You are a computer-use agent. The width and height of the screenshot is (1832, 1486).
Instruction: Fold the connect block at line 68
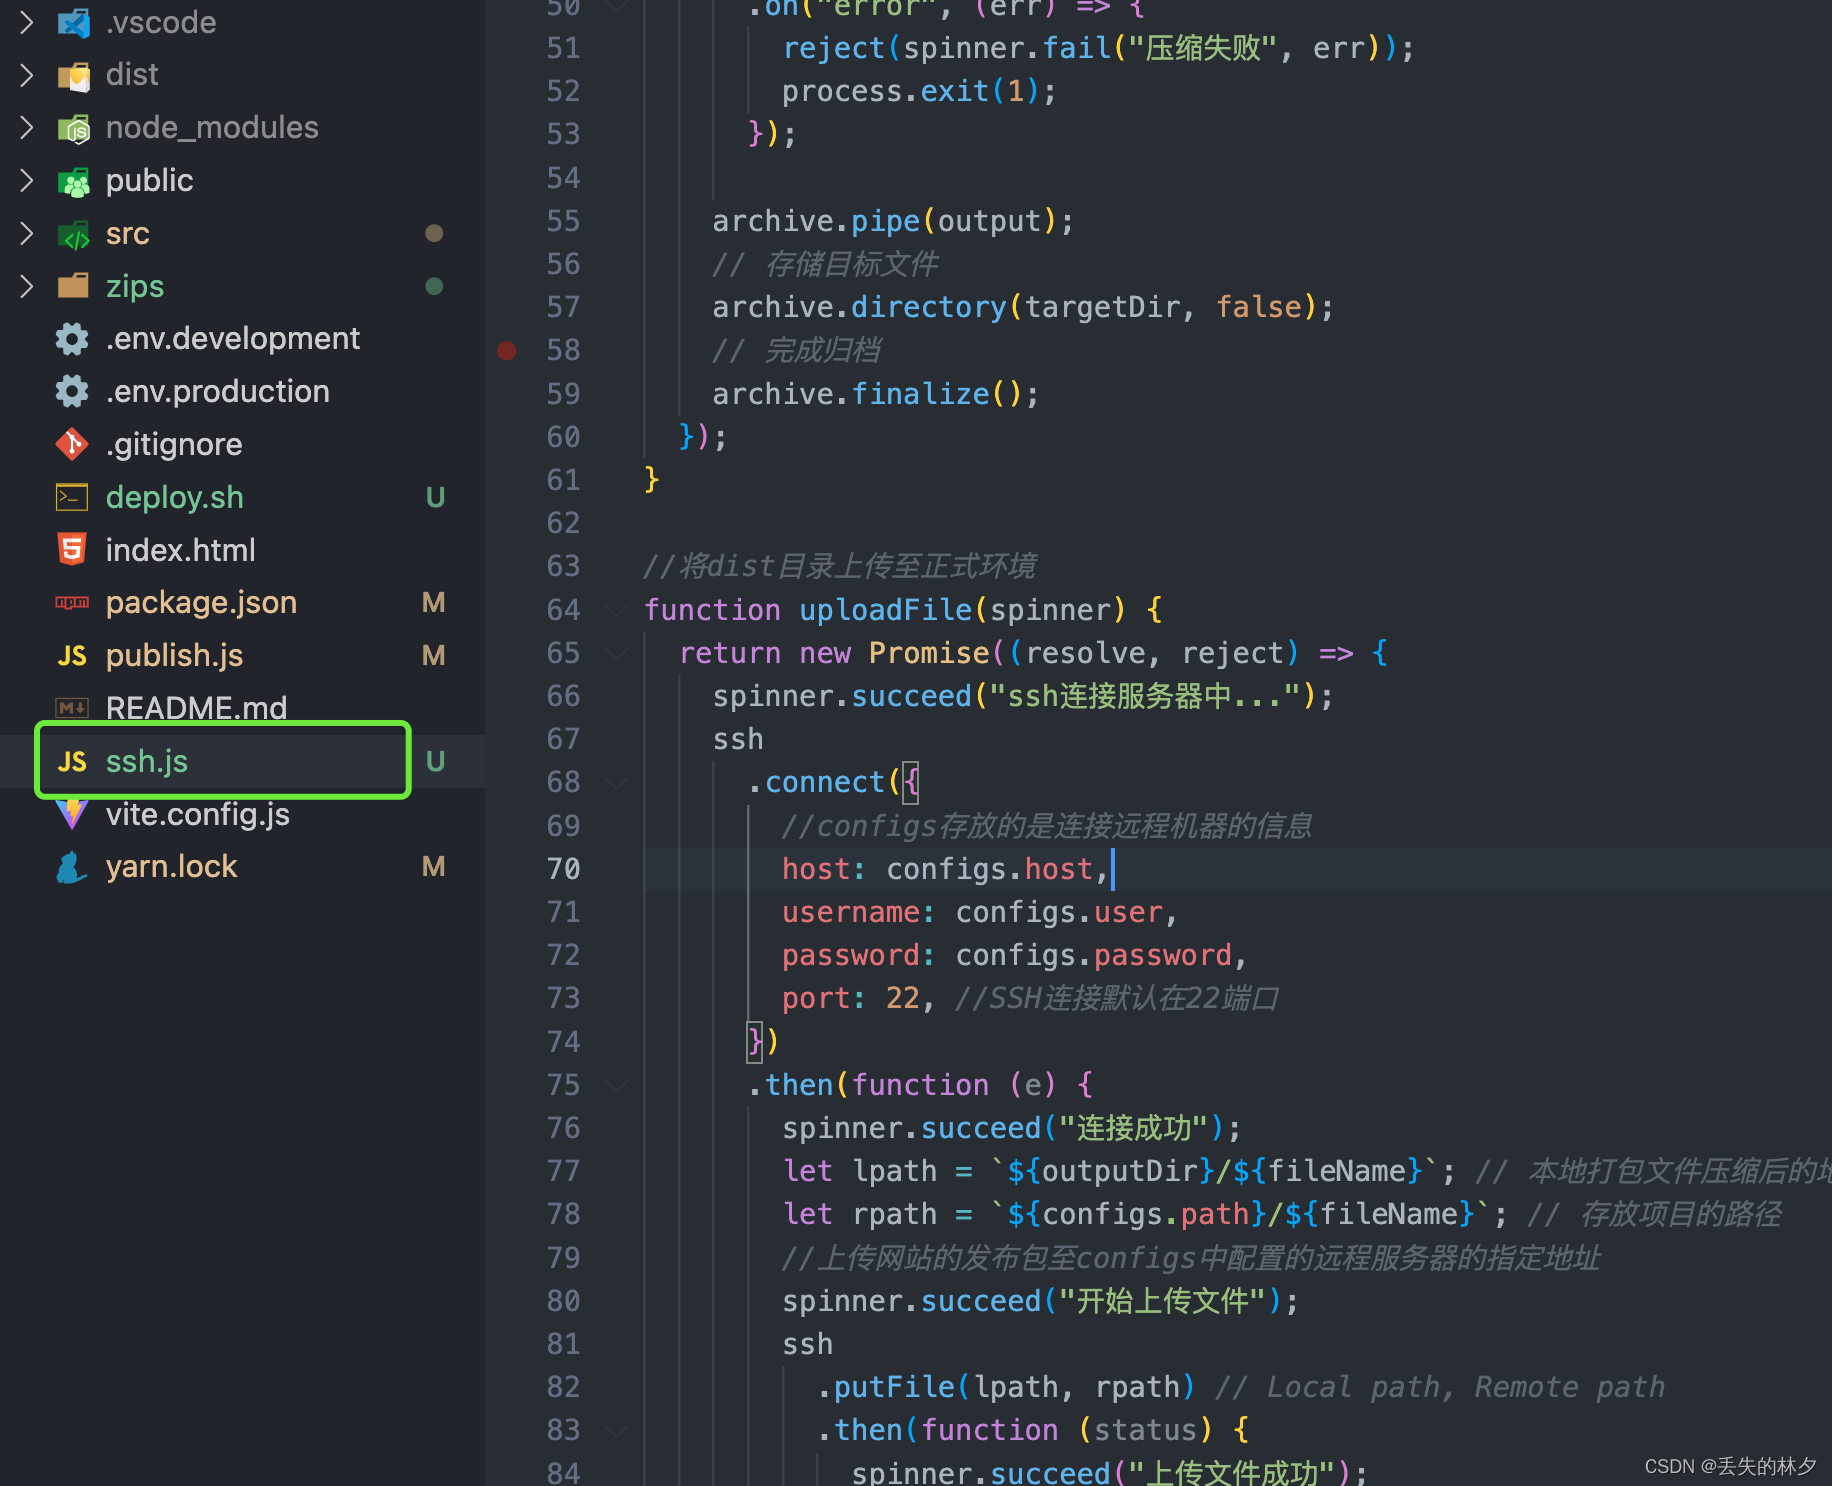pos(618,782)
